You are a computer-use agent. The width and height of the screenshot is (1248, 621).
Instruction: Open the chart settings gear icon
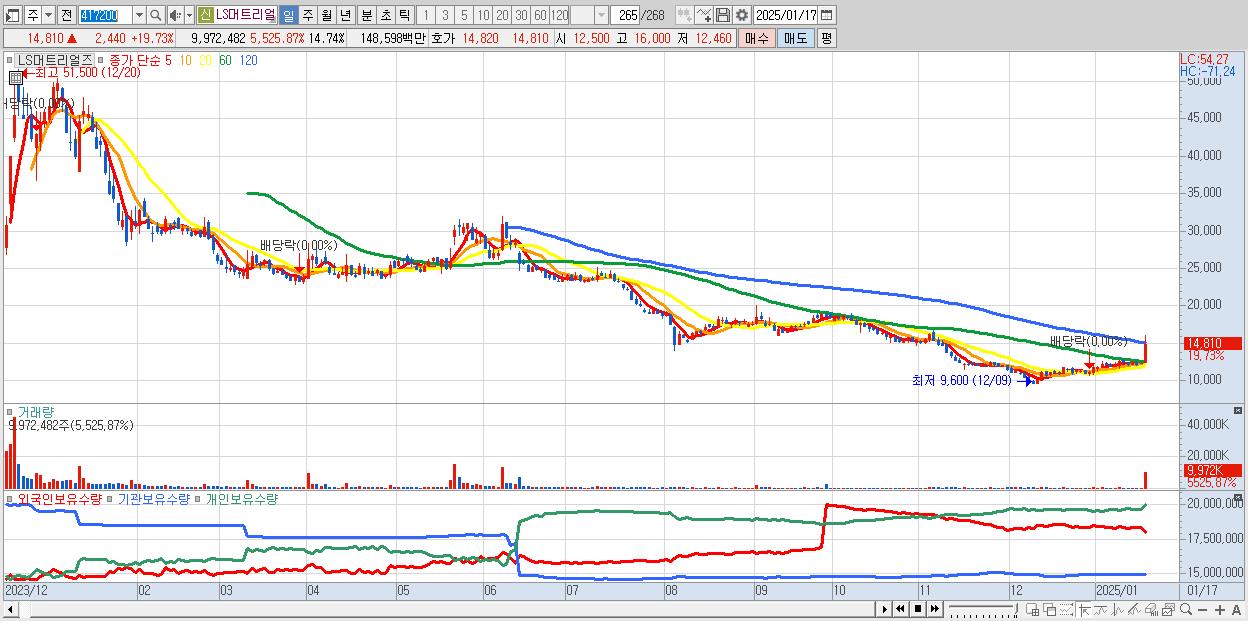pos(741,15)
